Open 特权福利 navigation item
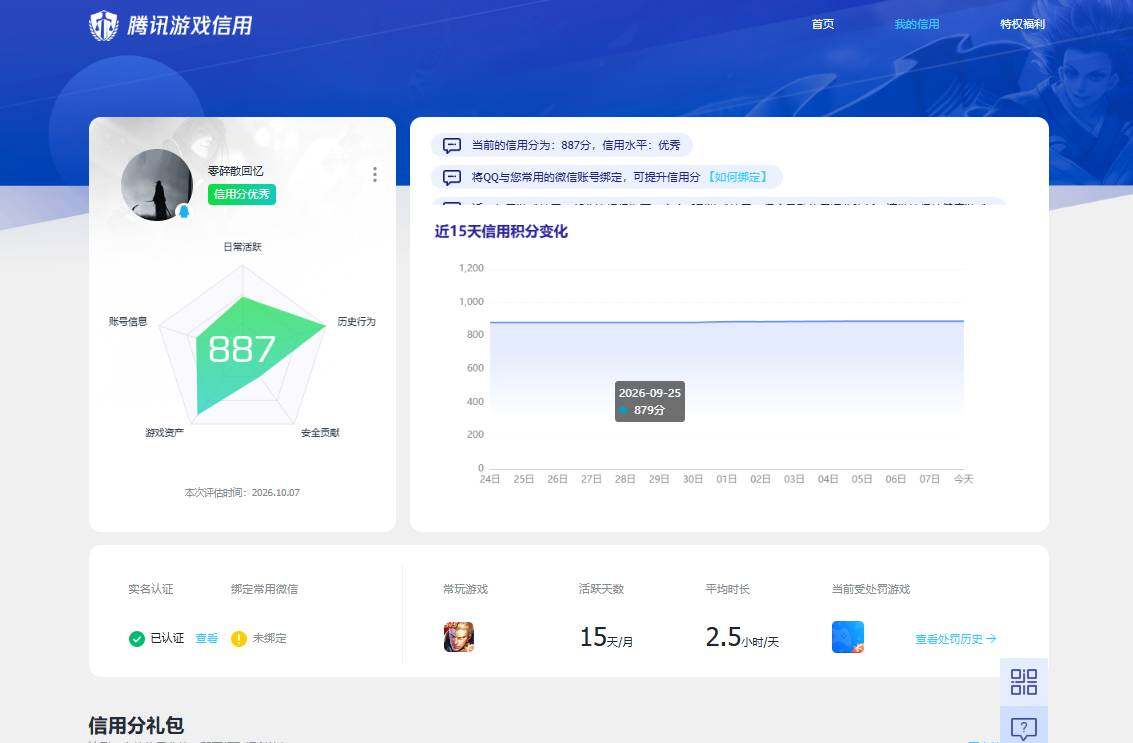 pyautogui.click(x=1022, y=24)
